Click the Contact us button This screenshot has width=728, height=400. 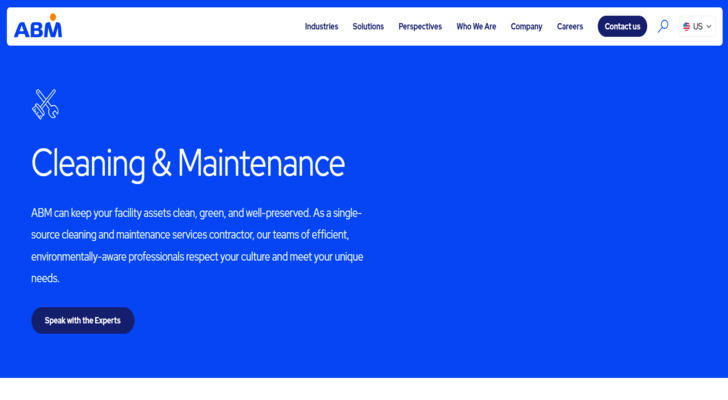click(x=622, y=26)
